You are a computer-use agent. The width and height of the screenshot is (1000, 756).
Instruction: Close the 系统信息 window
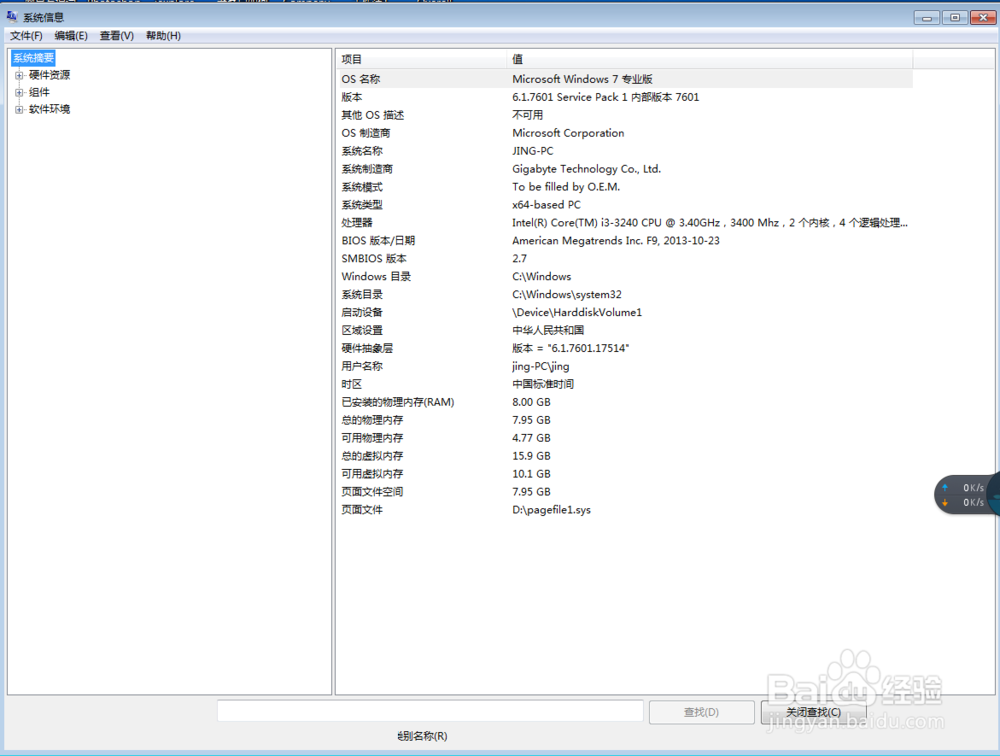tap(983, 17)
